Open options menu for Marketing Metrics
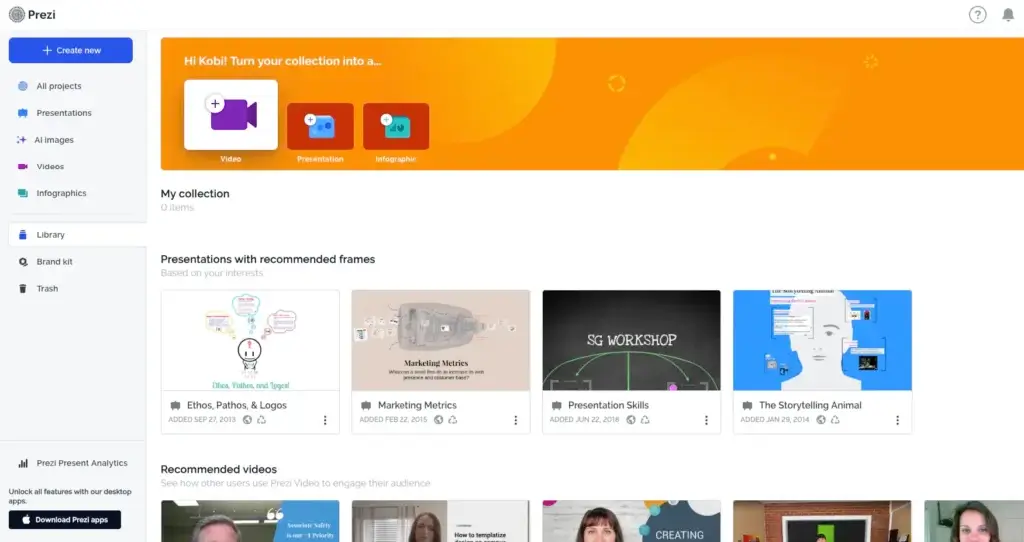Viewport: 1024px width, 542px height. 515,421
